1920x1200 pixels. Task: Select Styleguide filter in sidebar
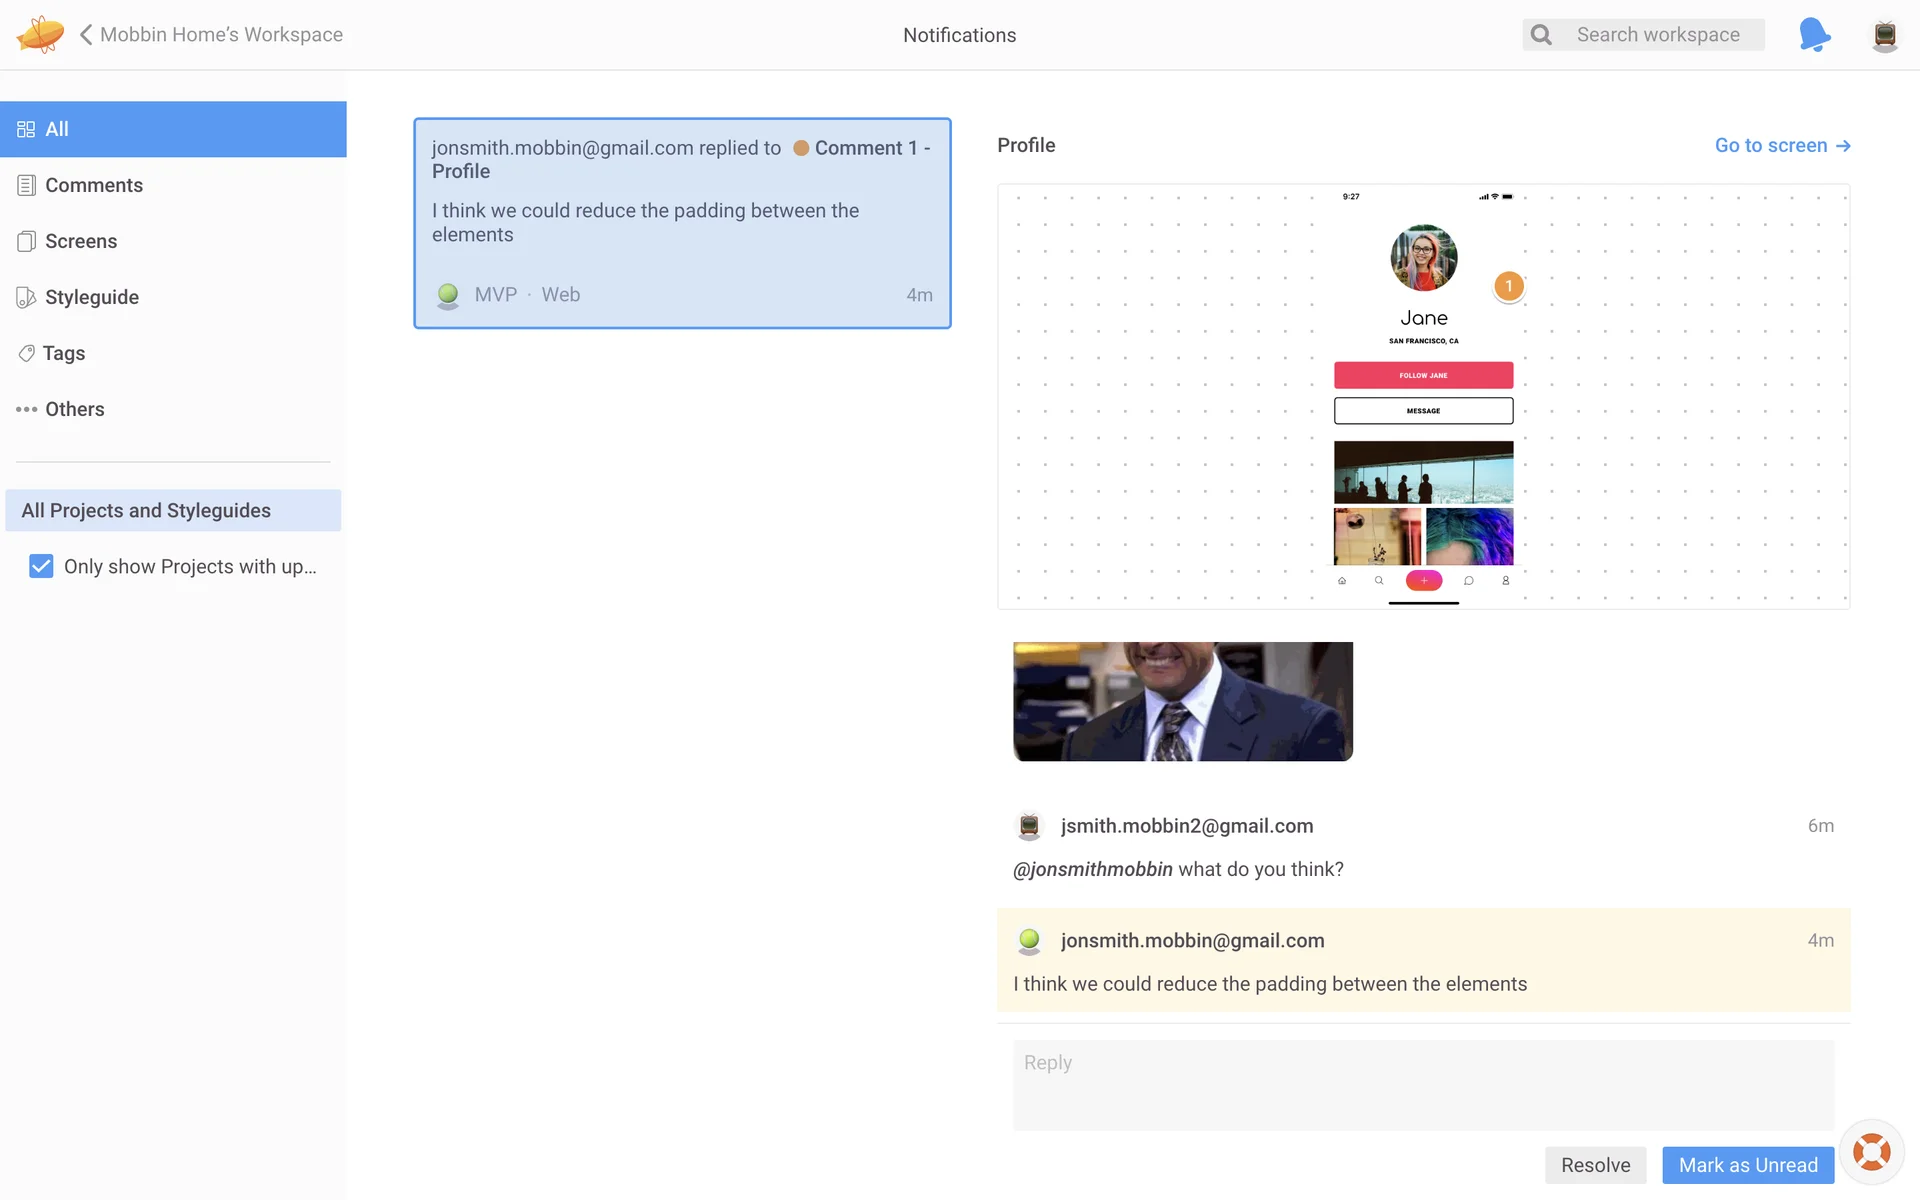point(91,297)
